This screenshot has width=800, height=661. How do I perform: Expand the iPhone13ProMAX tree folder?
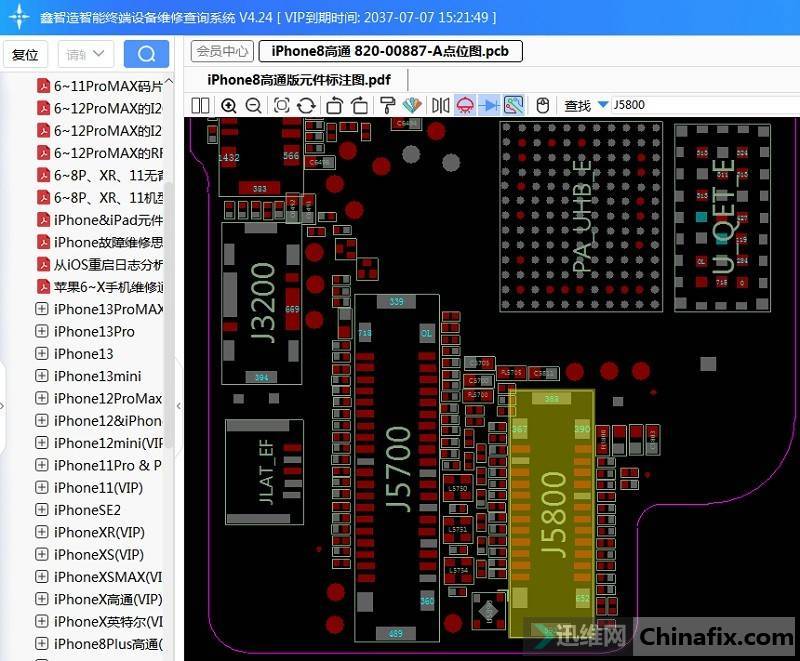[42, 309]
